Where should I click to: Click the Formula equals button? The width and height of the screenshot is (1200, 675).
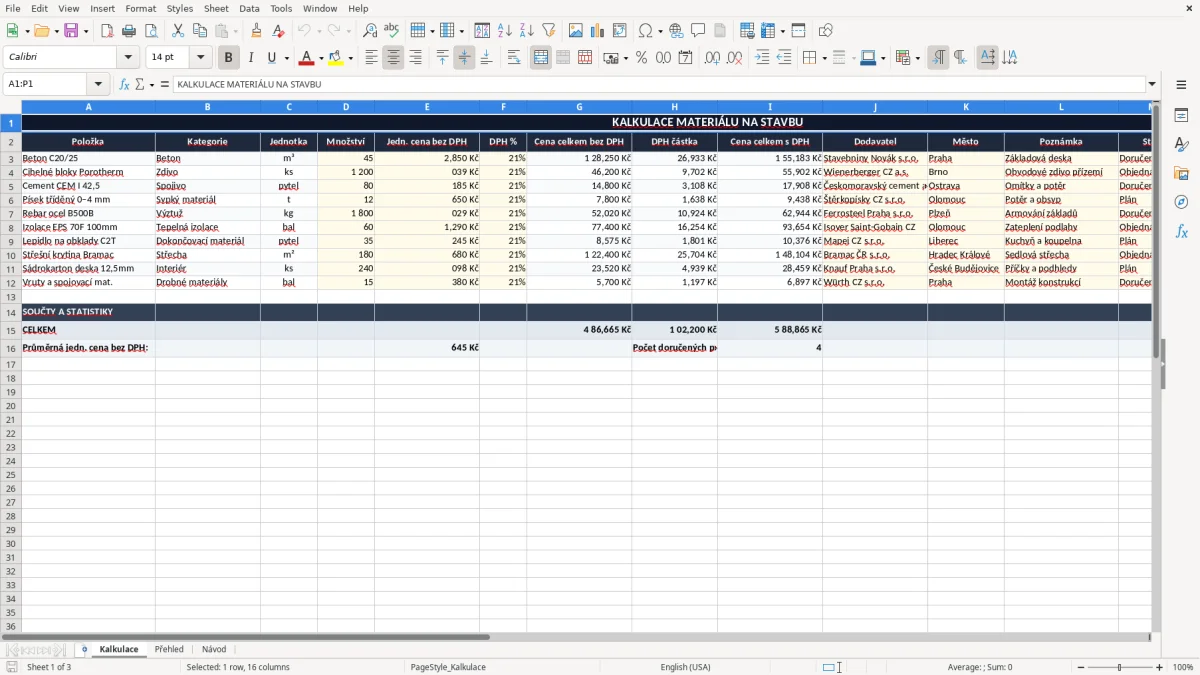pos(164,85)
